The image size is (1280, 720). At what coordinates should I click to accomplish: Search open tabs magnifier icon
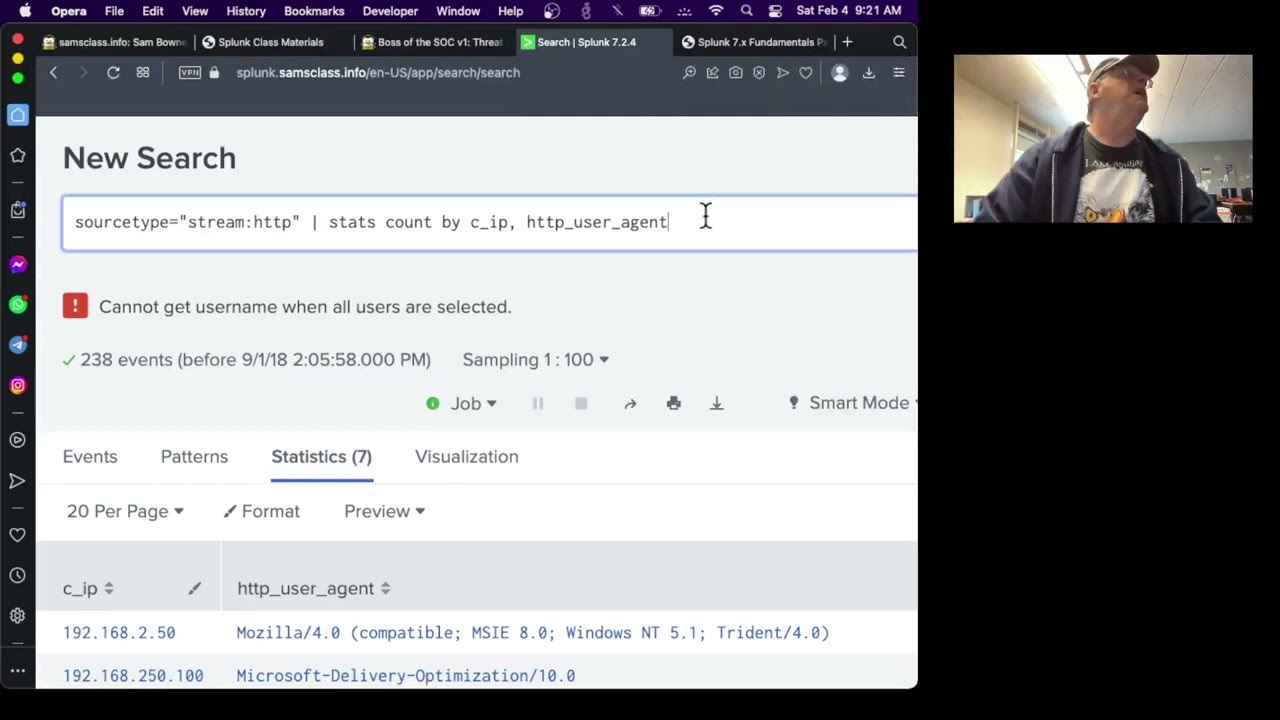[899, 42]
